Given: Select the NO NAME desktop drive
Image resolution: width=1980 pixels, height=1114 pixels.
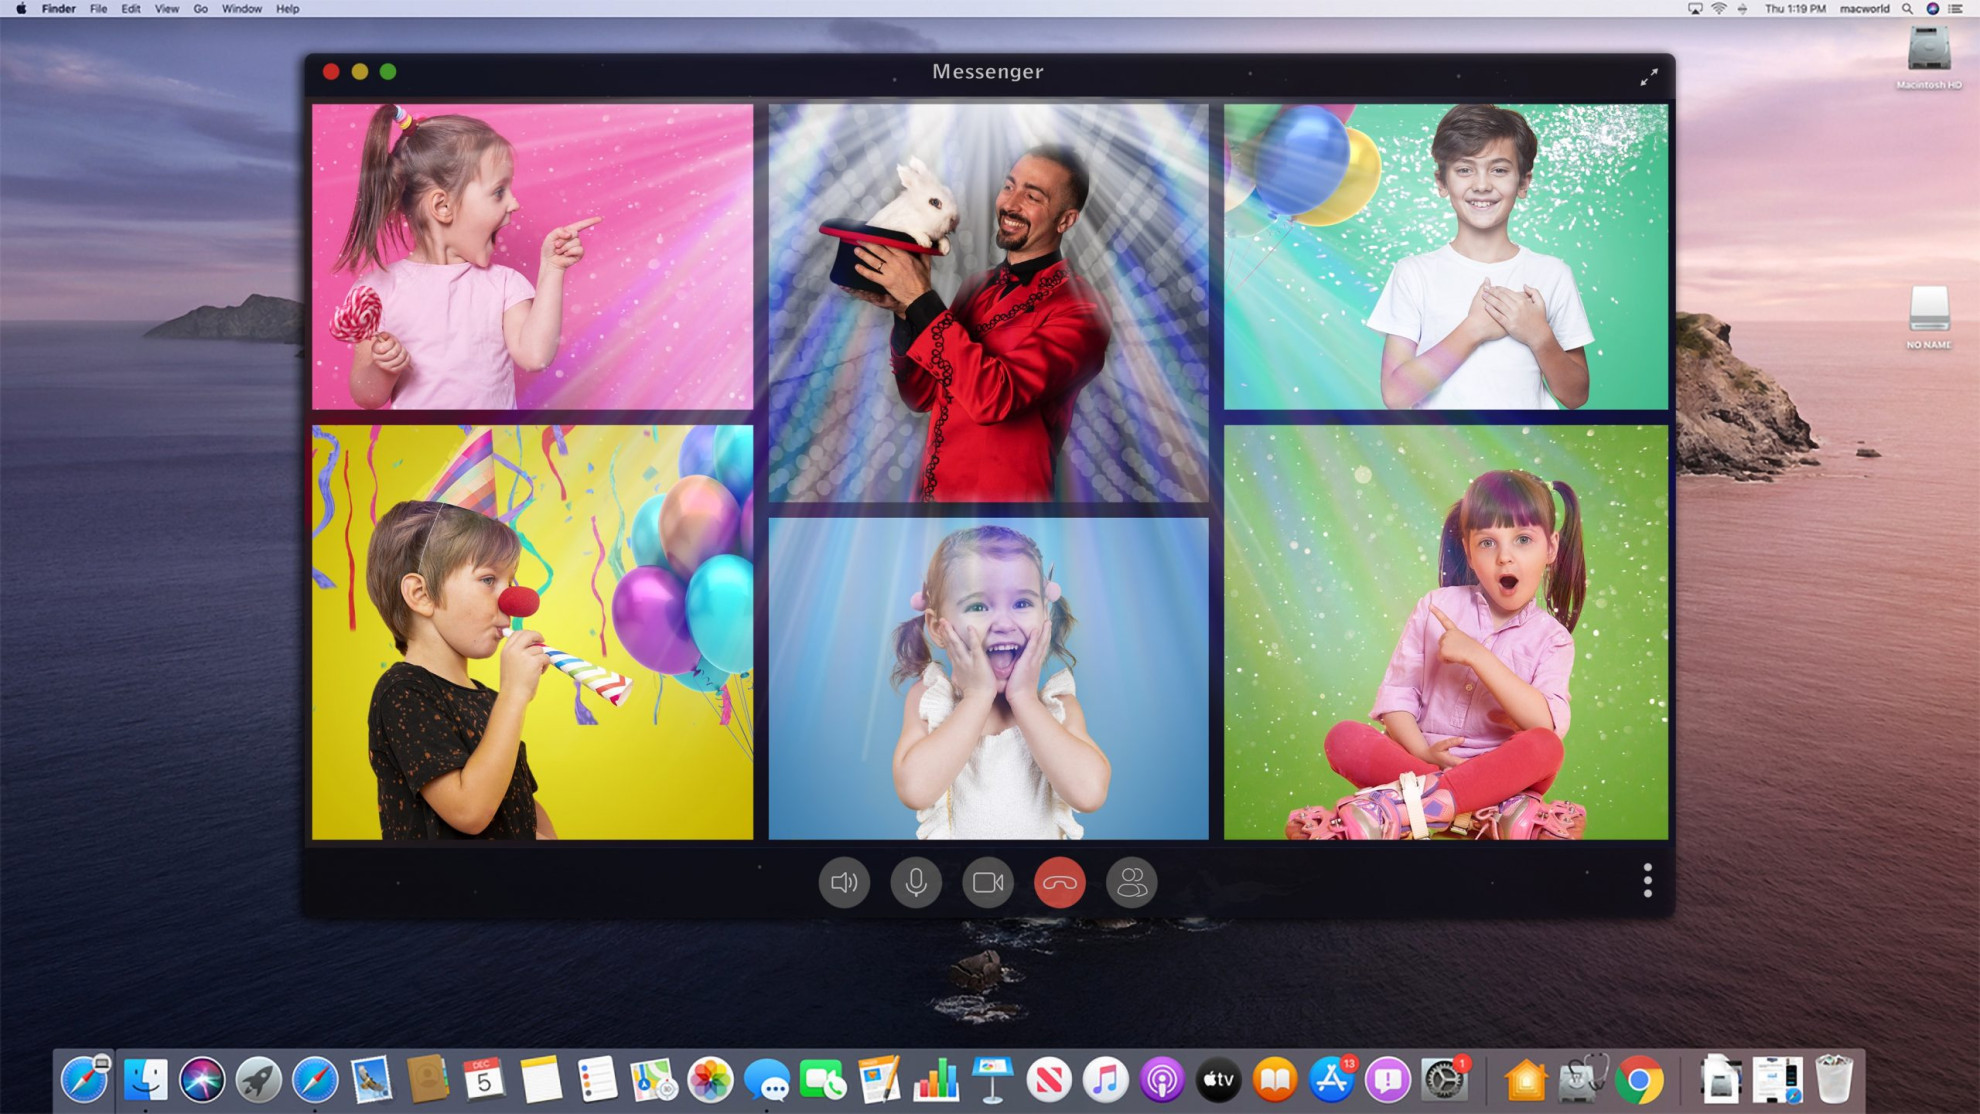Looking at the screenshot, I should 1929,317.
